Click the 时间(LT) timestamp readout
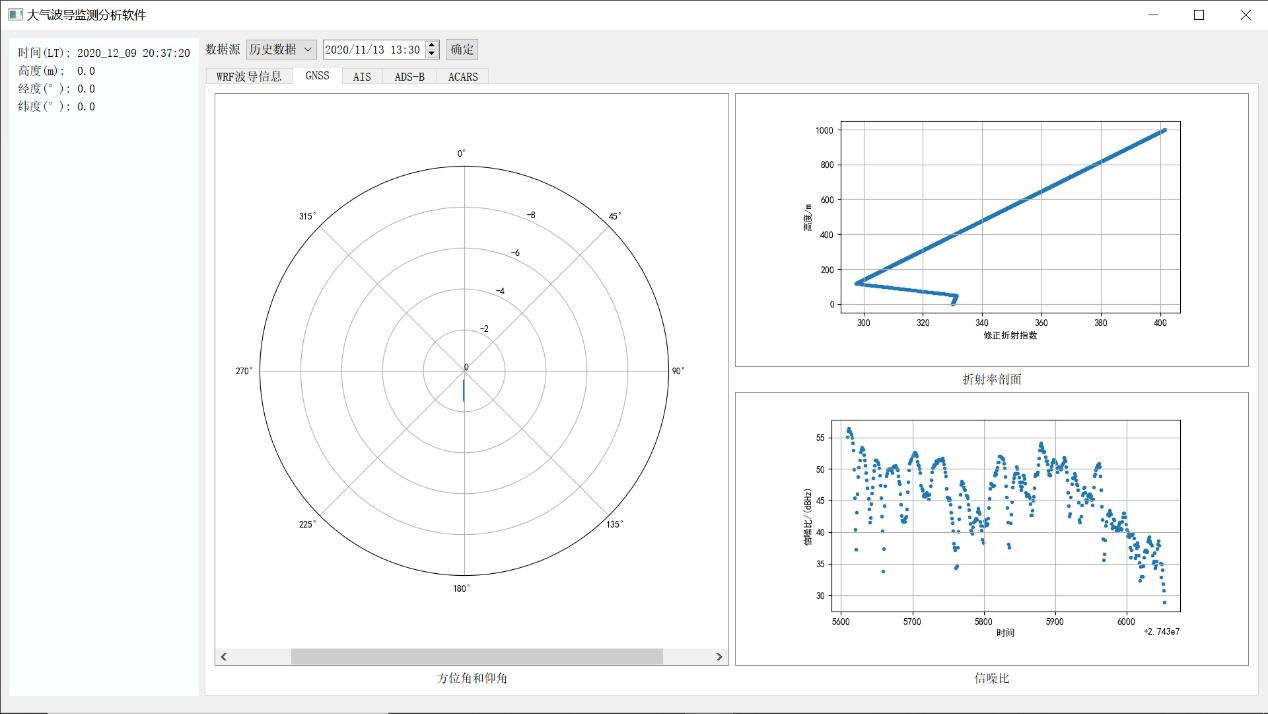Viewport: 1268px width, 714px height. coord(104,53)
